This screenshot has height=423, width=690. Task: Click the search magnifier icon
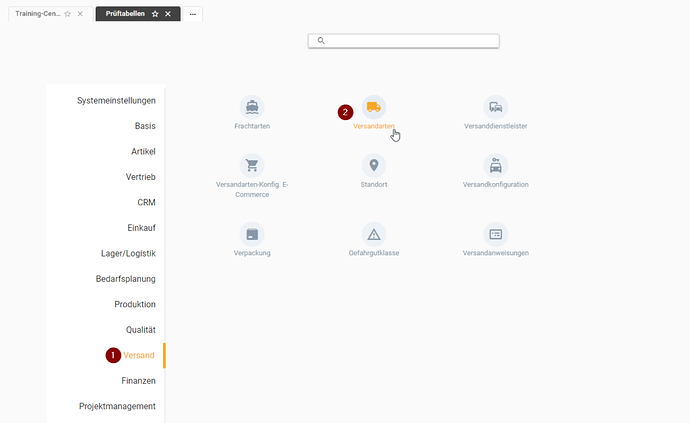point(321,41)
